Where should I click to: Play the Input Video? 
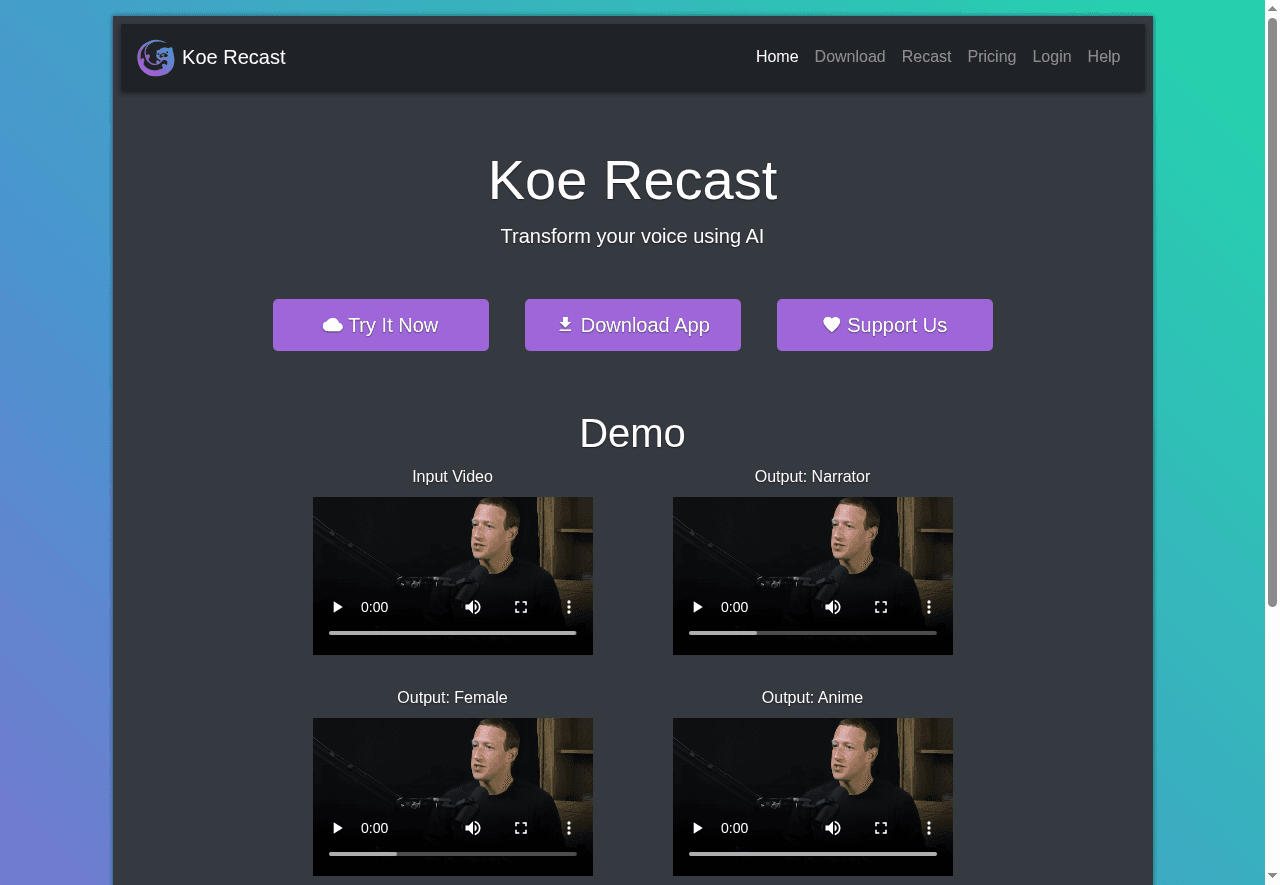click(337, 607)
